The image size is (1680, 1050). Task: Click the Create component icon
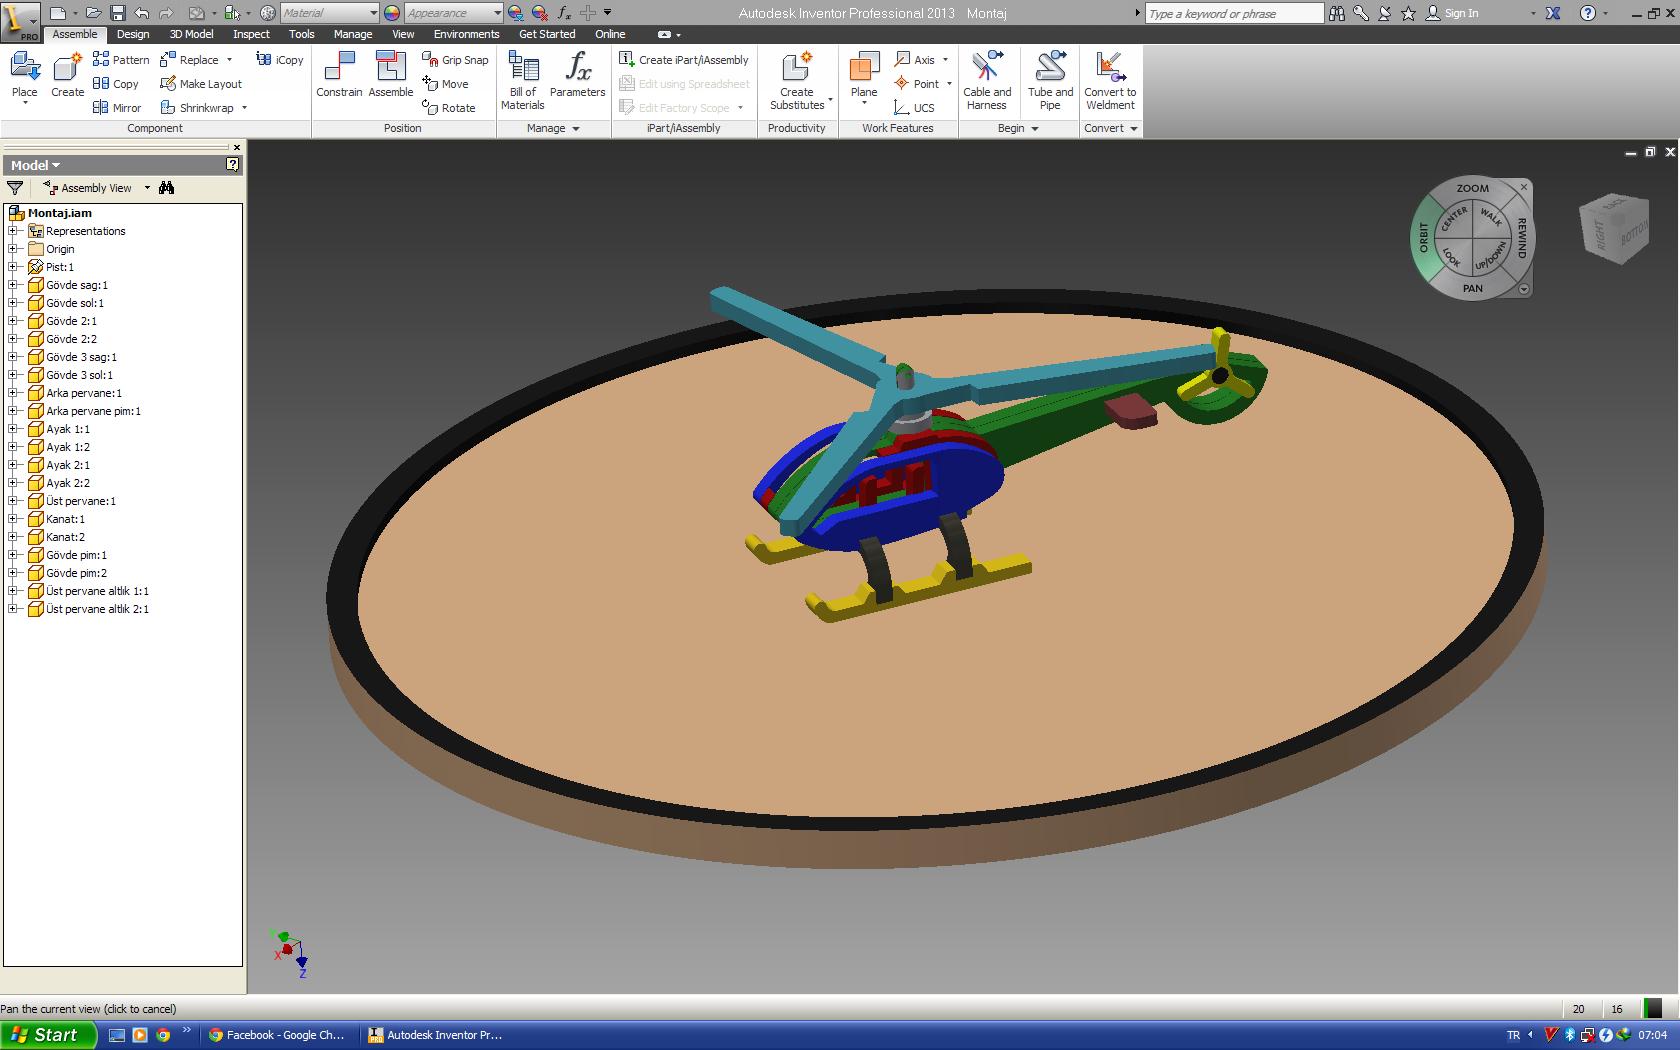(x=67, y=76)
